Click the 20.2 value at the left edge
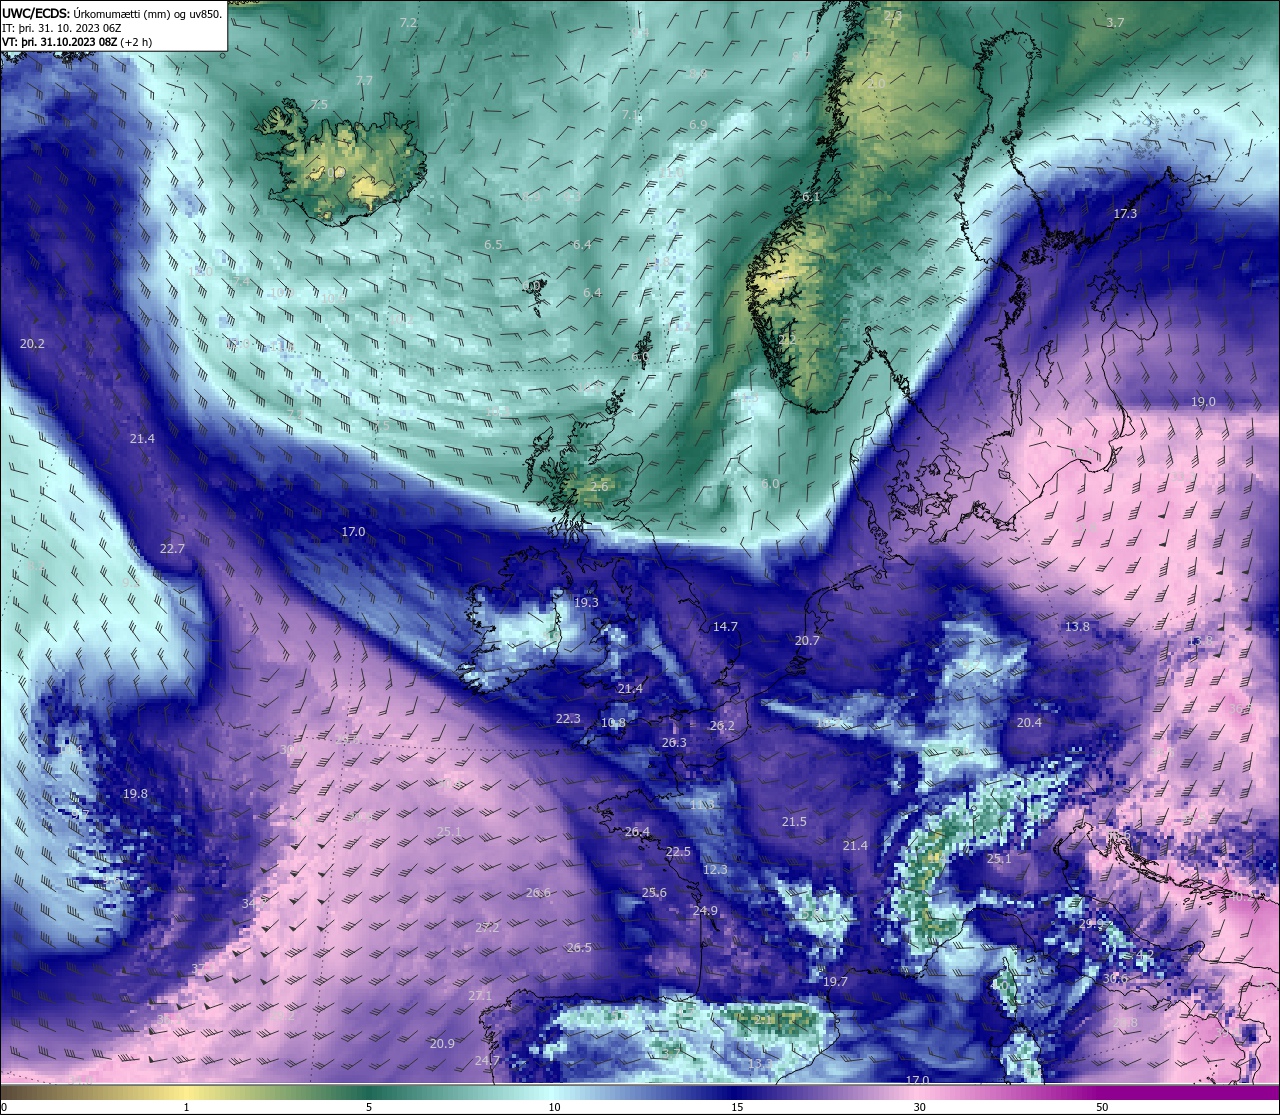Screen dimensions: 1280x1115 [32, 343]
